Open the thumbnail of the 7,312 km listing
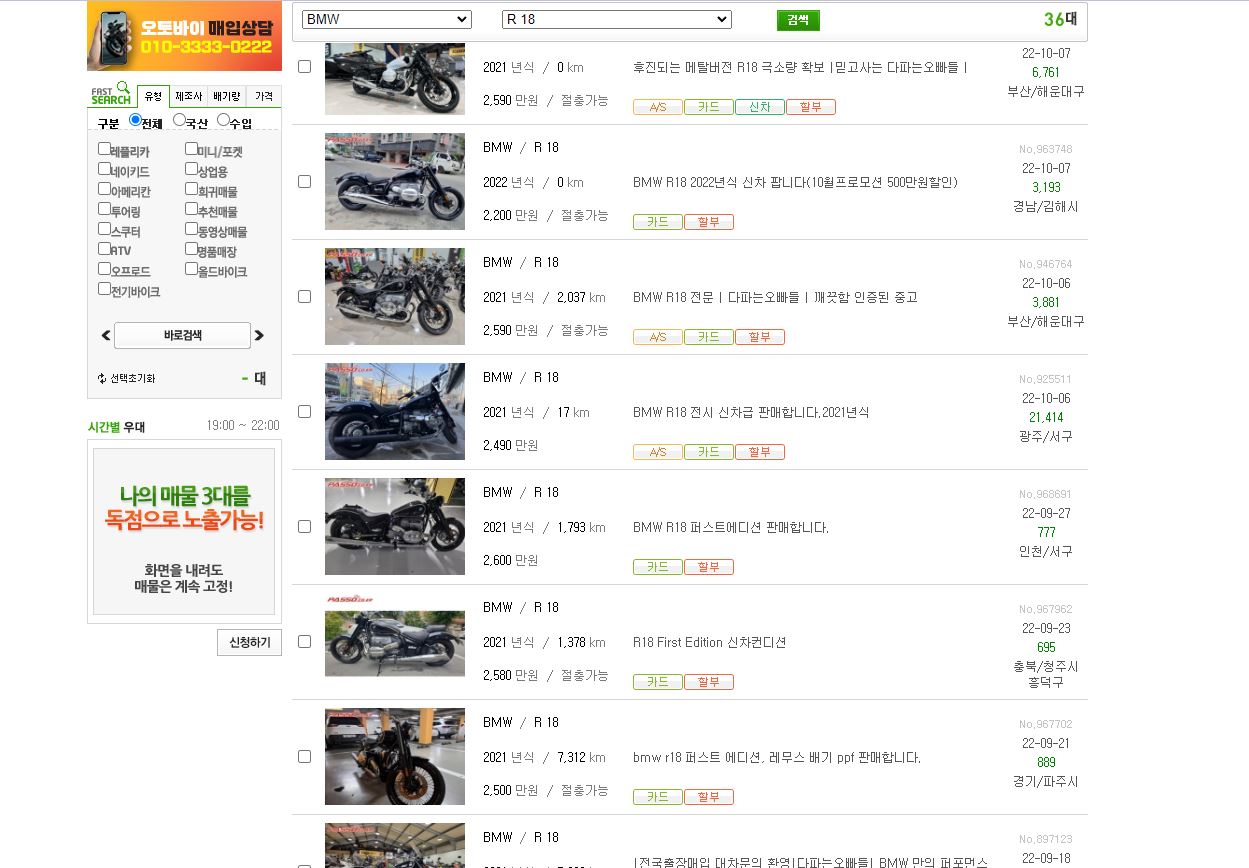1249x868 pixels. tap(395, 757)
